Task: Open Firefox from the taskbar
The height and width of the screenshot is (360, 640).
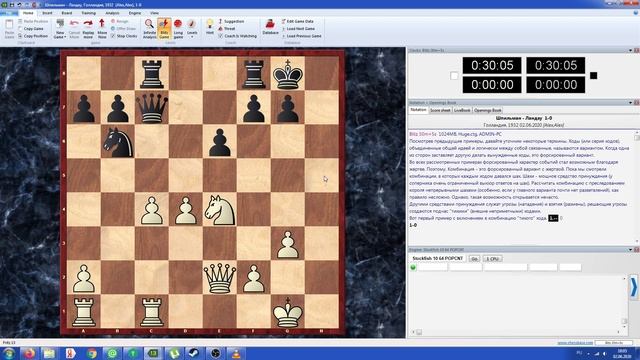Action: coord(29,353)
